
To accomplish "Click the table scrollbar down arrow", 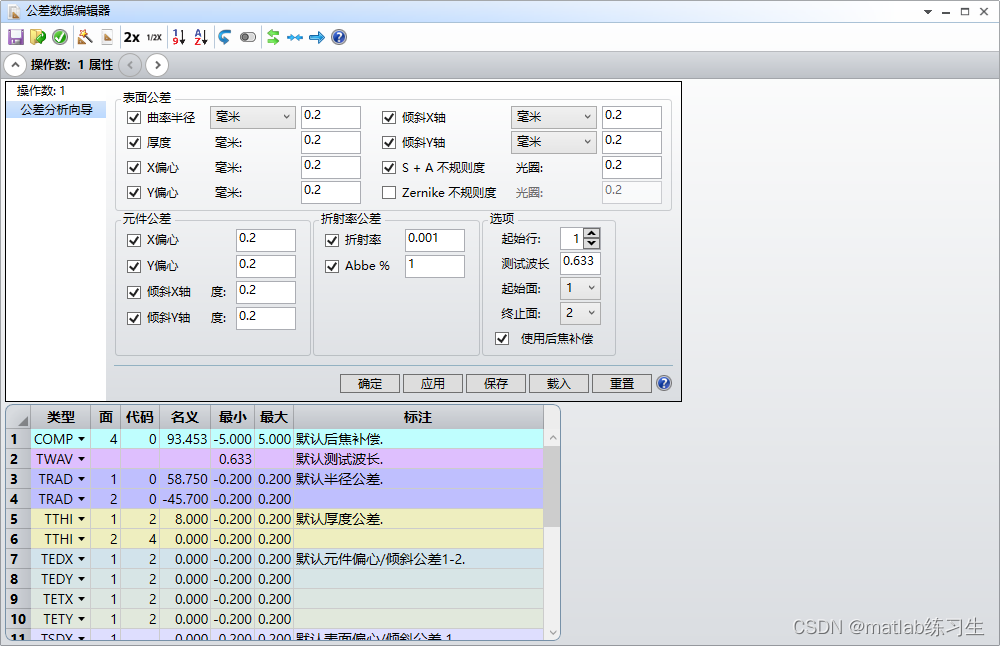I will pos(553,633).
